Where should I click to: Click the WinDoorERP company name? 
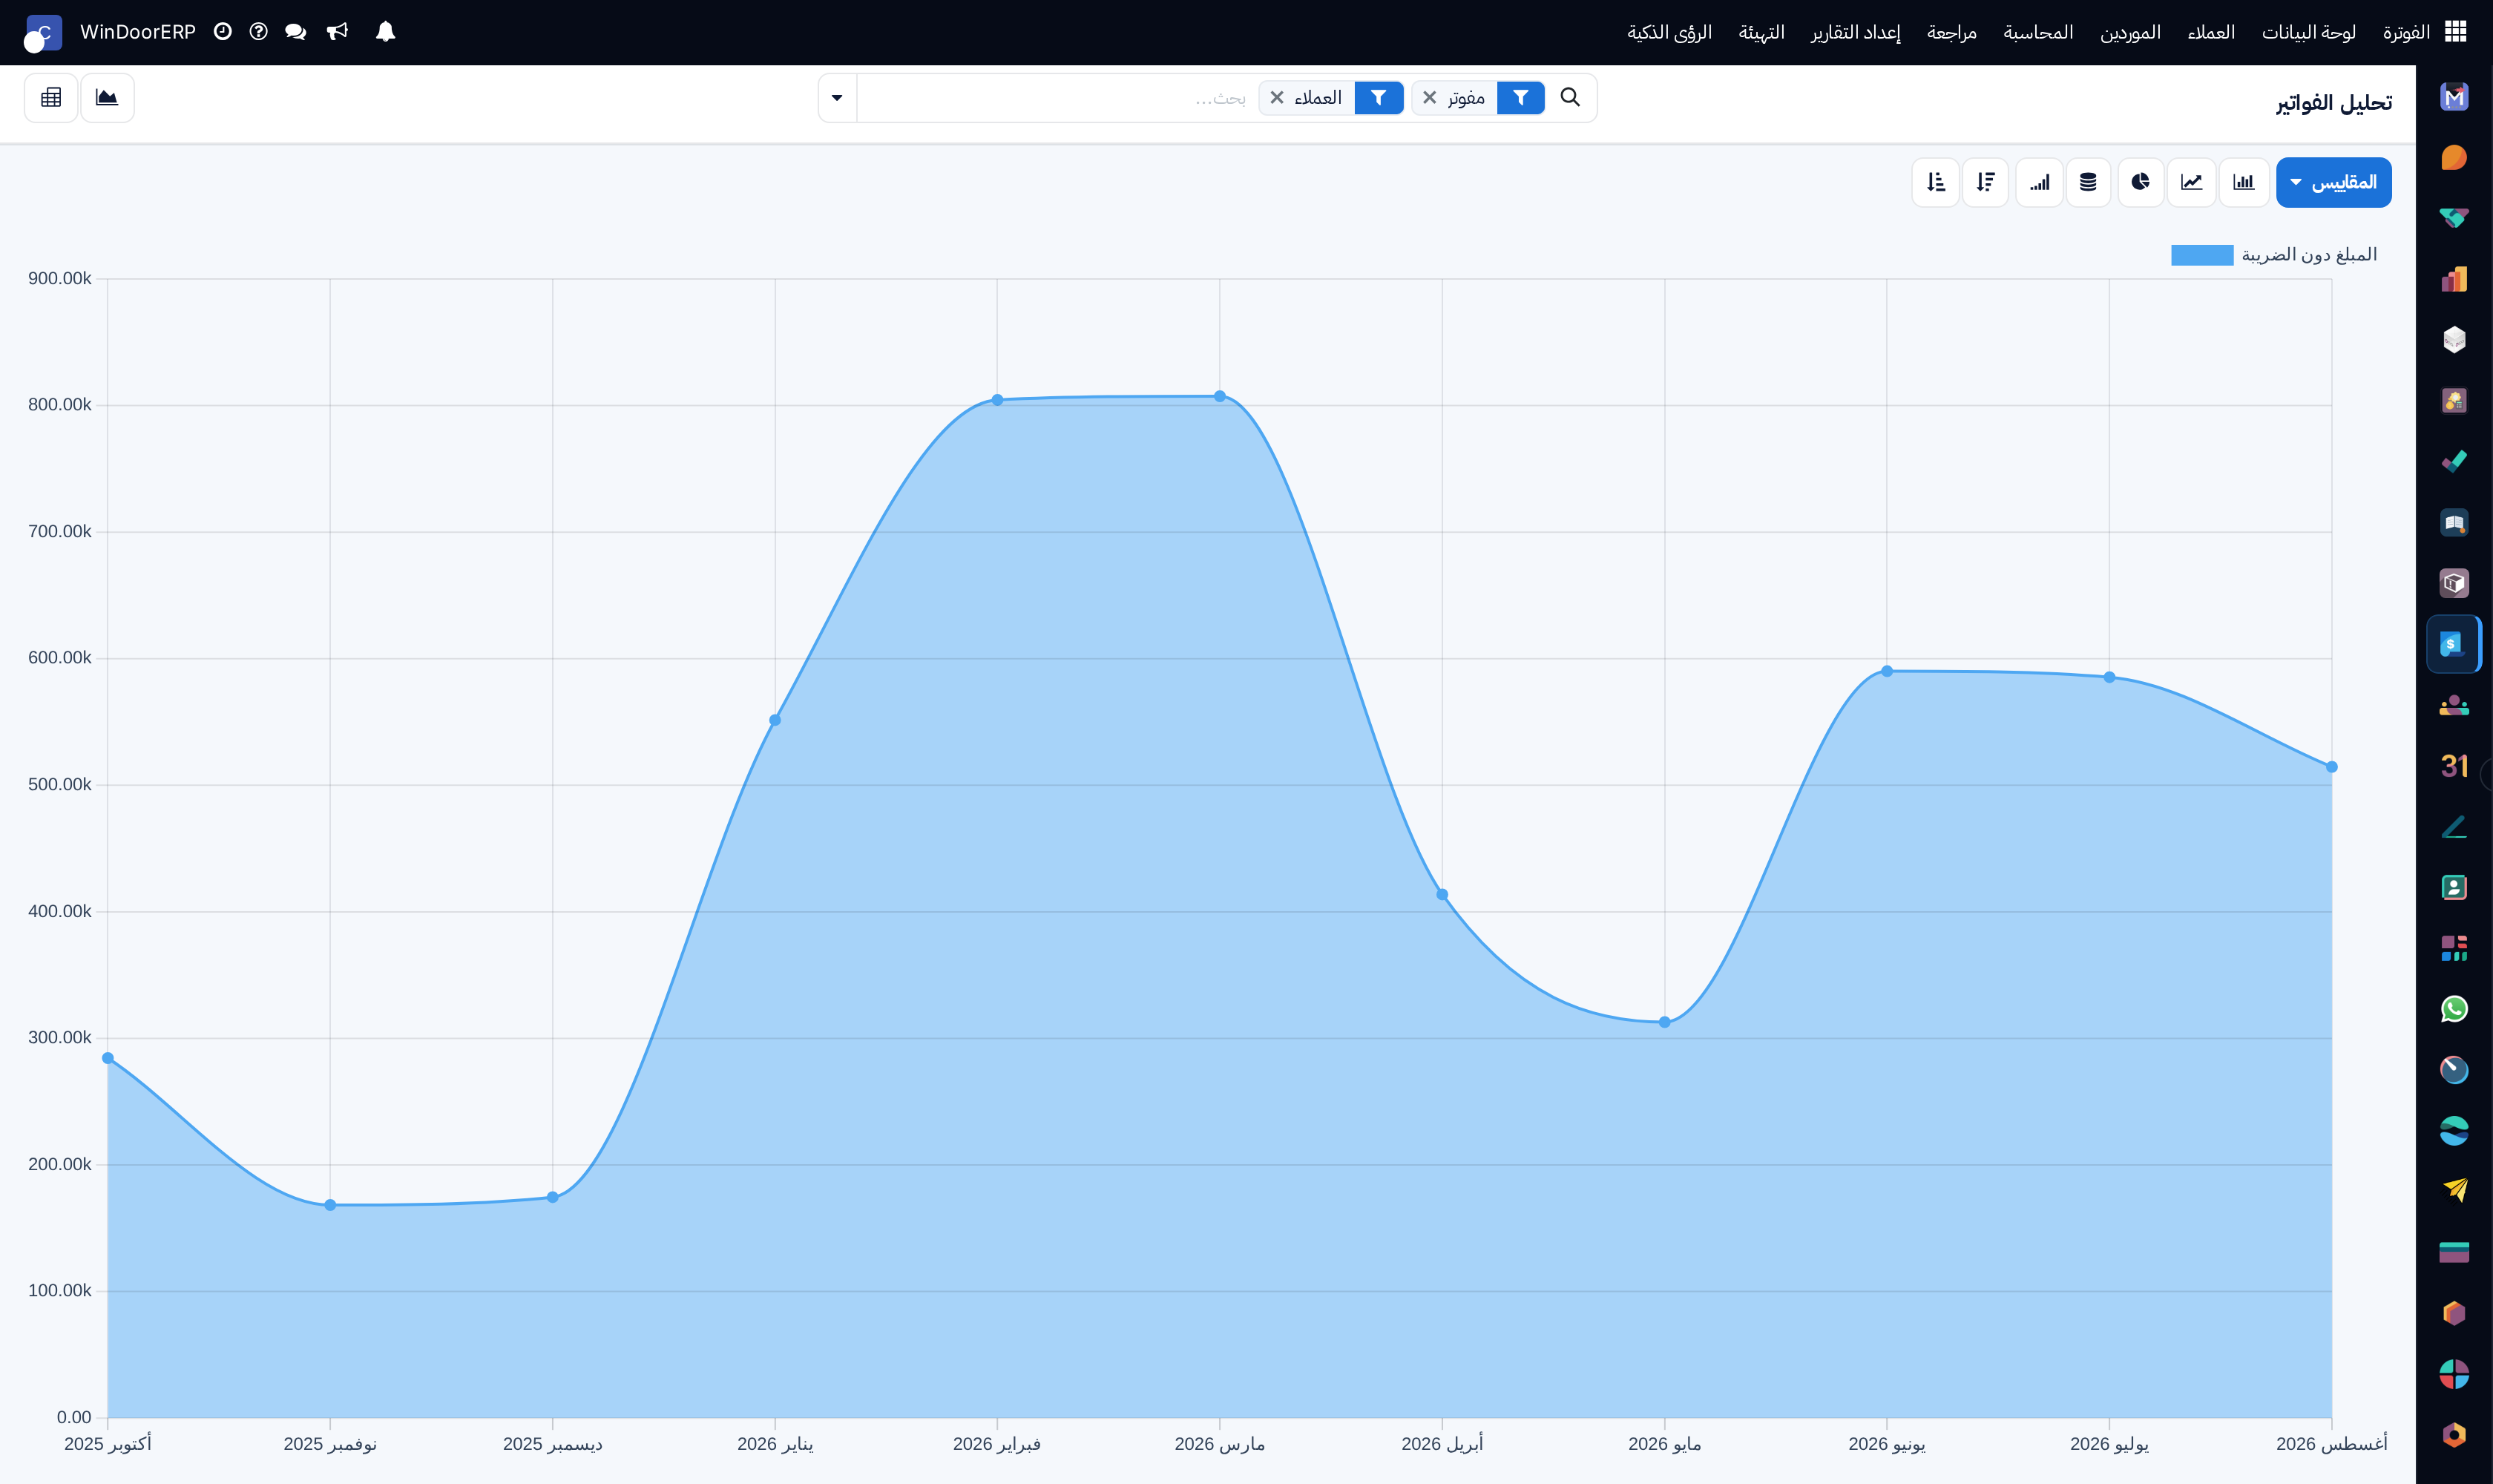pos(138,32)
